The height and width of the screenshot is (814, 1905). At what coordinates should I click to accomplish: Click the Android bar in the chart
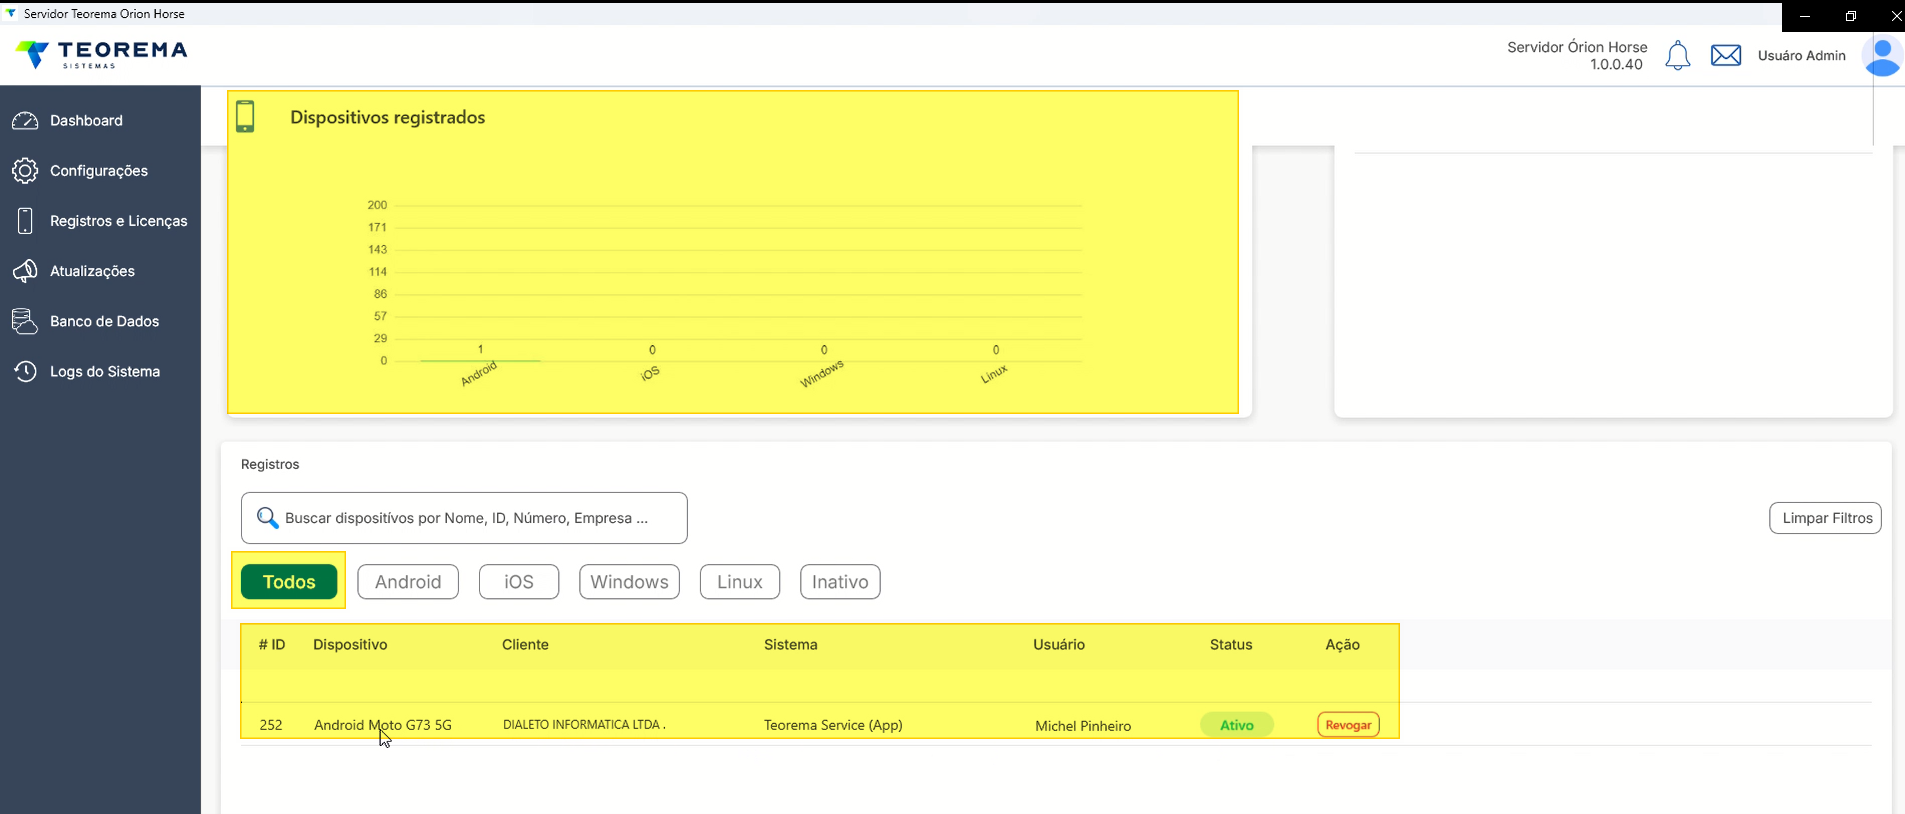pyautogui.click(x=480, y=360)
